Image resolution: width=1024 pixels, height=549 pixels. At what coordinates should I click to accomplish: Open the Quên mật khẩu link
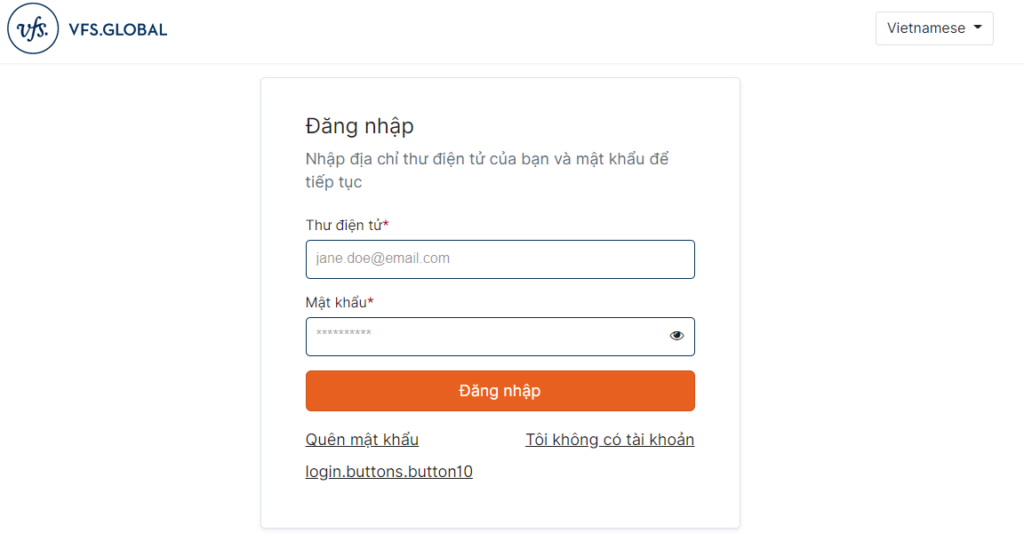(362, 439)
